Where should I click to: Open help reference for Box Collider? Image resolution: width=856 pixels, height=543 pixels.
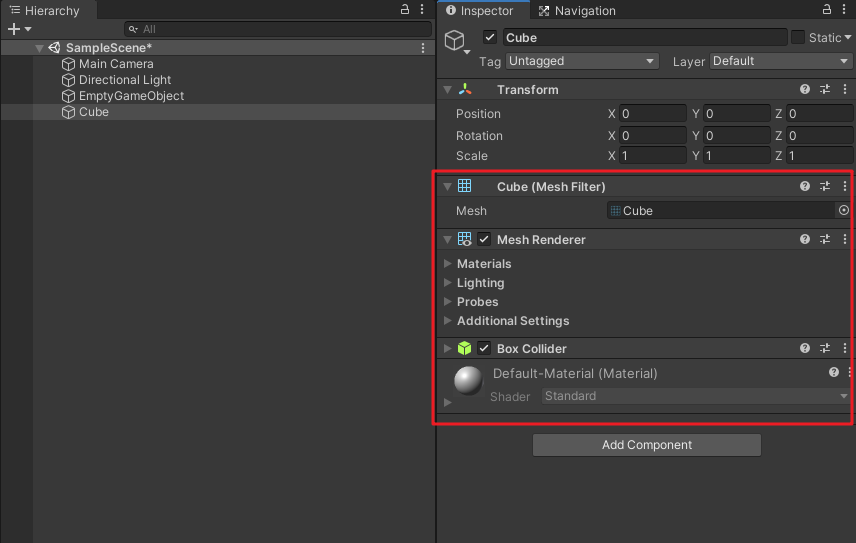point(805,348)
